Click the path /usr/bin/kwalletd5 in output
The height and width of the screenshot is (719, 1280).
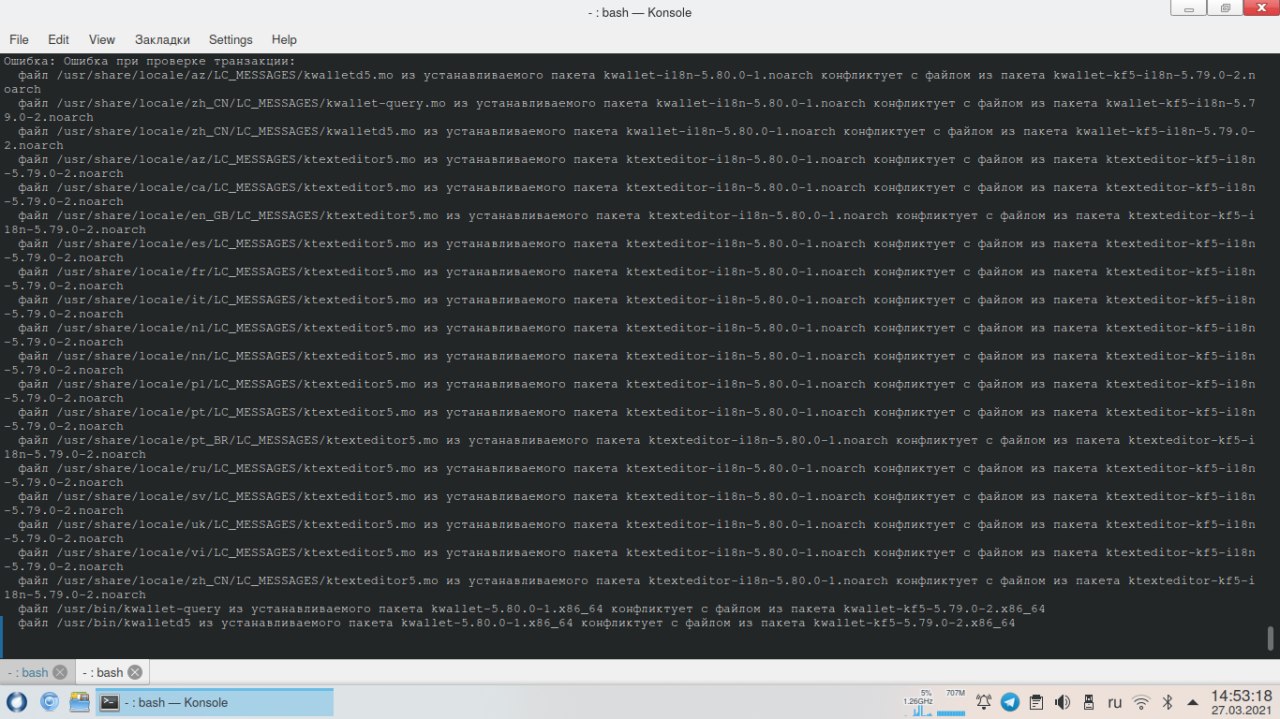pos(125,622)
